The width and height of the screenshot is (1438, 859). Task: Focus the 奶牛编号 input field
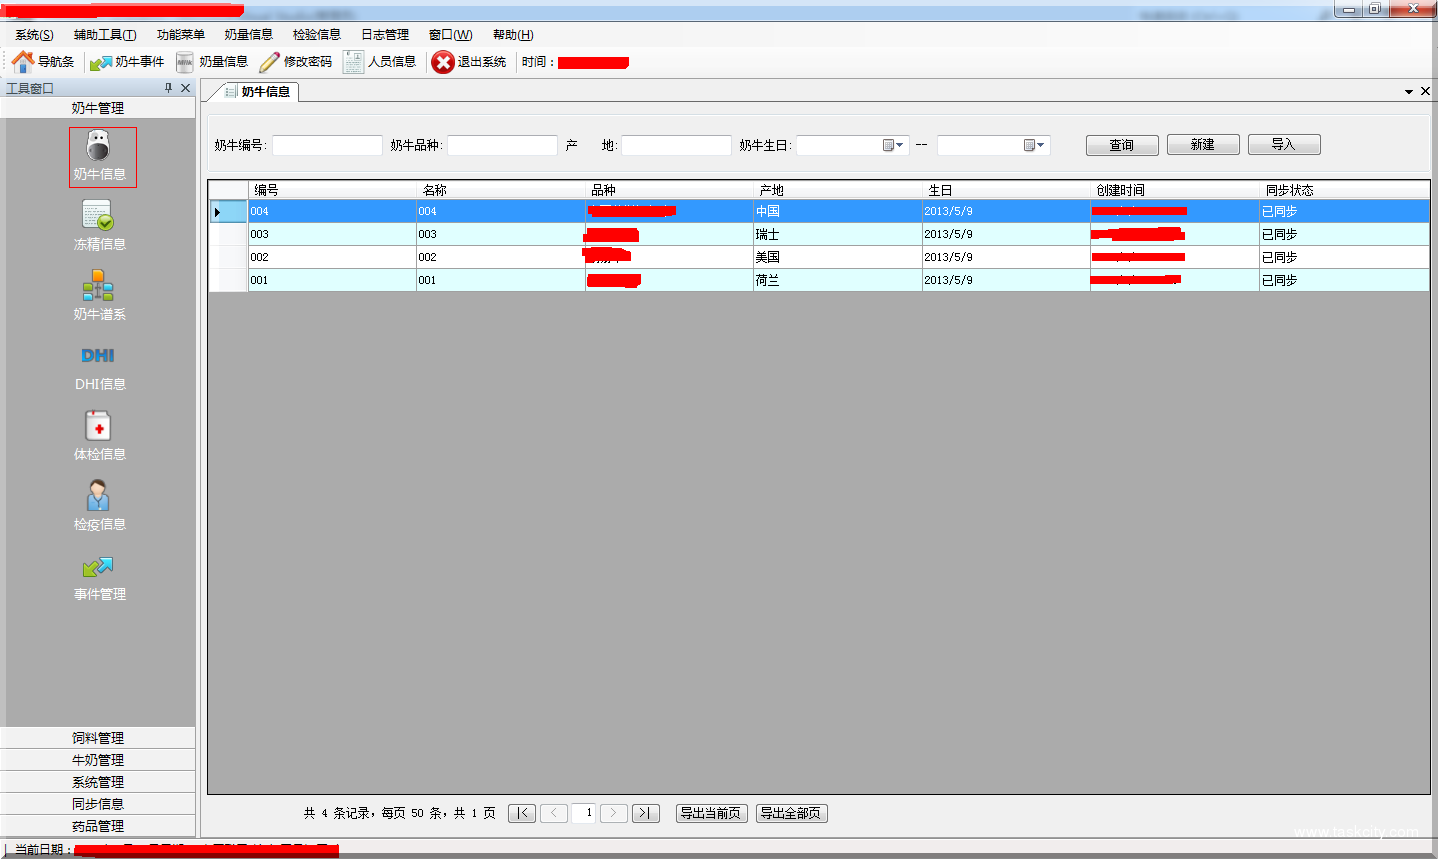[x=327, y=145]
